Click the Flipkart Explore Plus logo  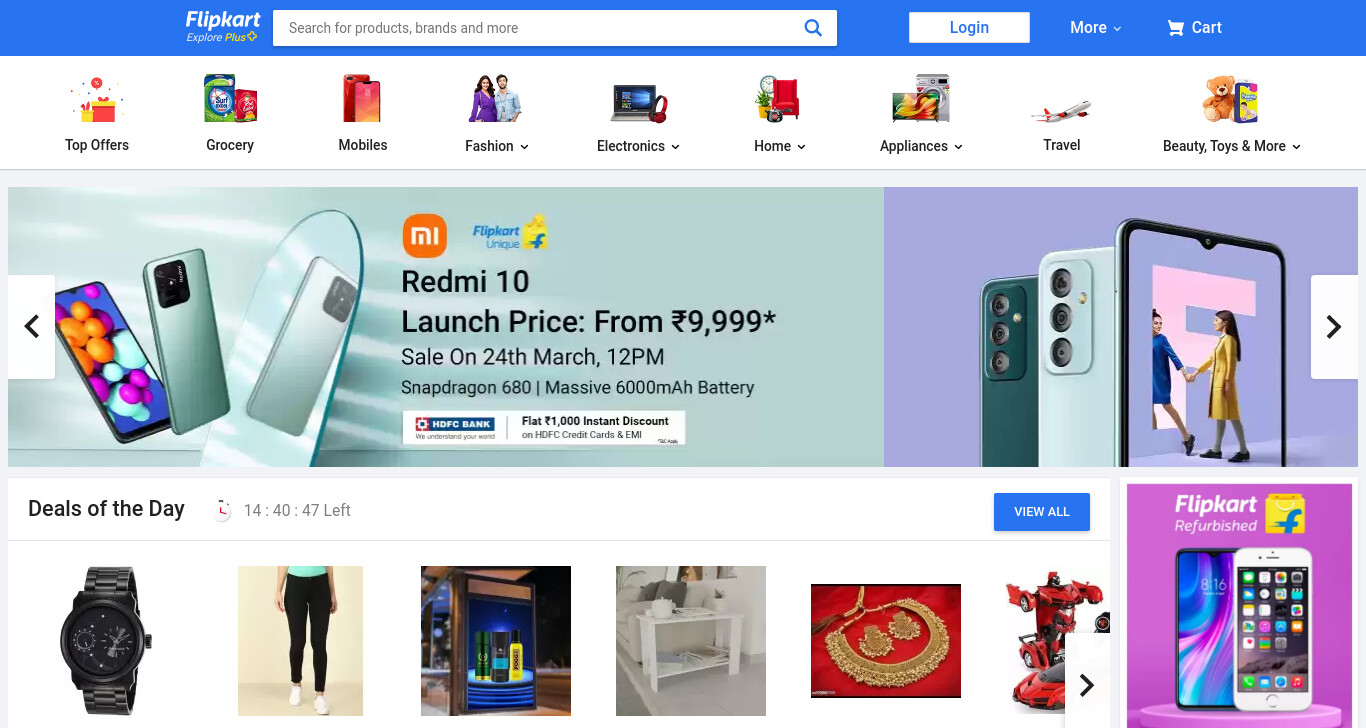(222, 27)
